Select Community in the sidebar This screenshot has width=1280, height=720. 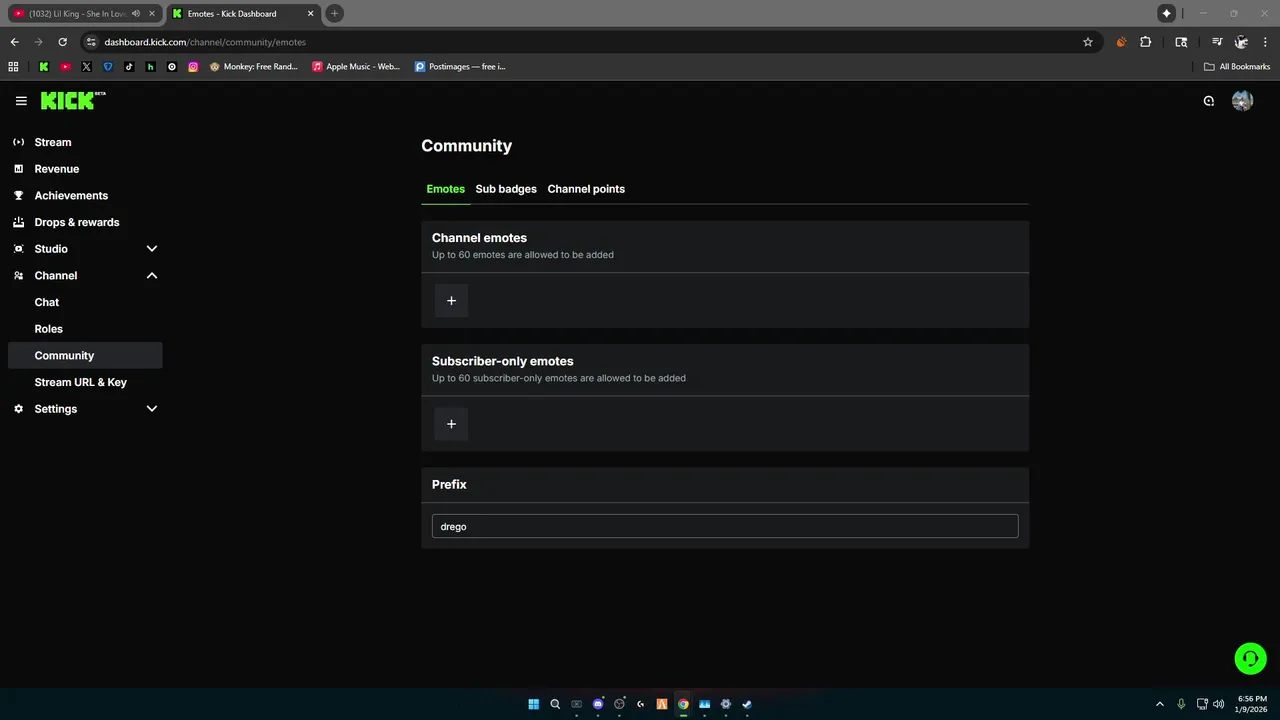[84, 355]
